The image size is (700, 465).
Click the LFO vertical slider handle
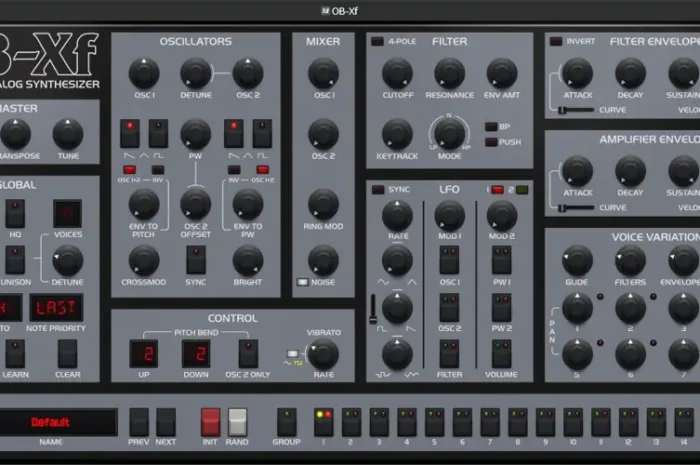coord(373,319)
